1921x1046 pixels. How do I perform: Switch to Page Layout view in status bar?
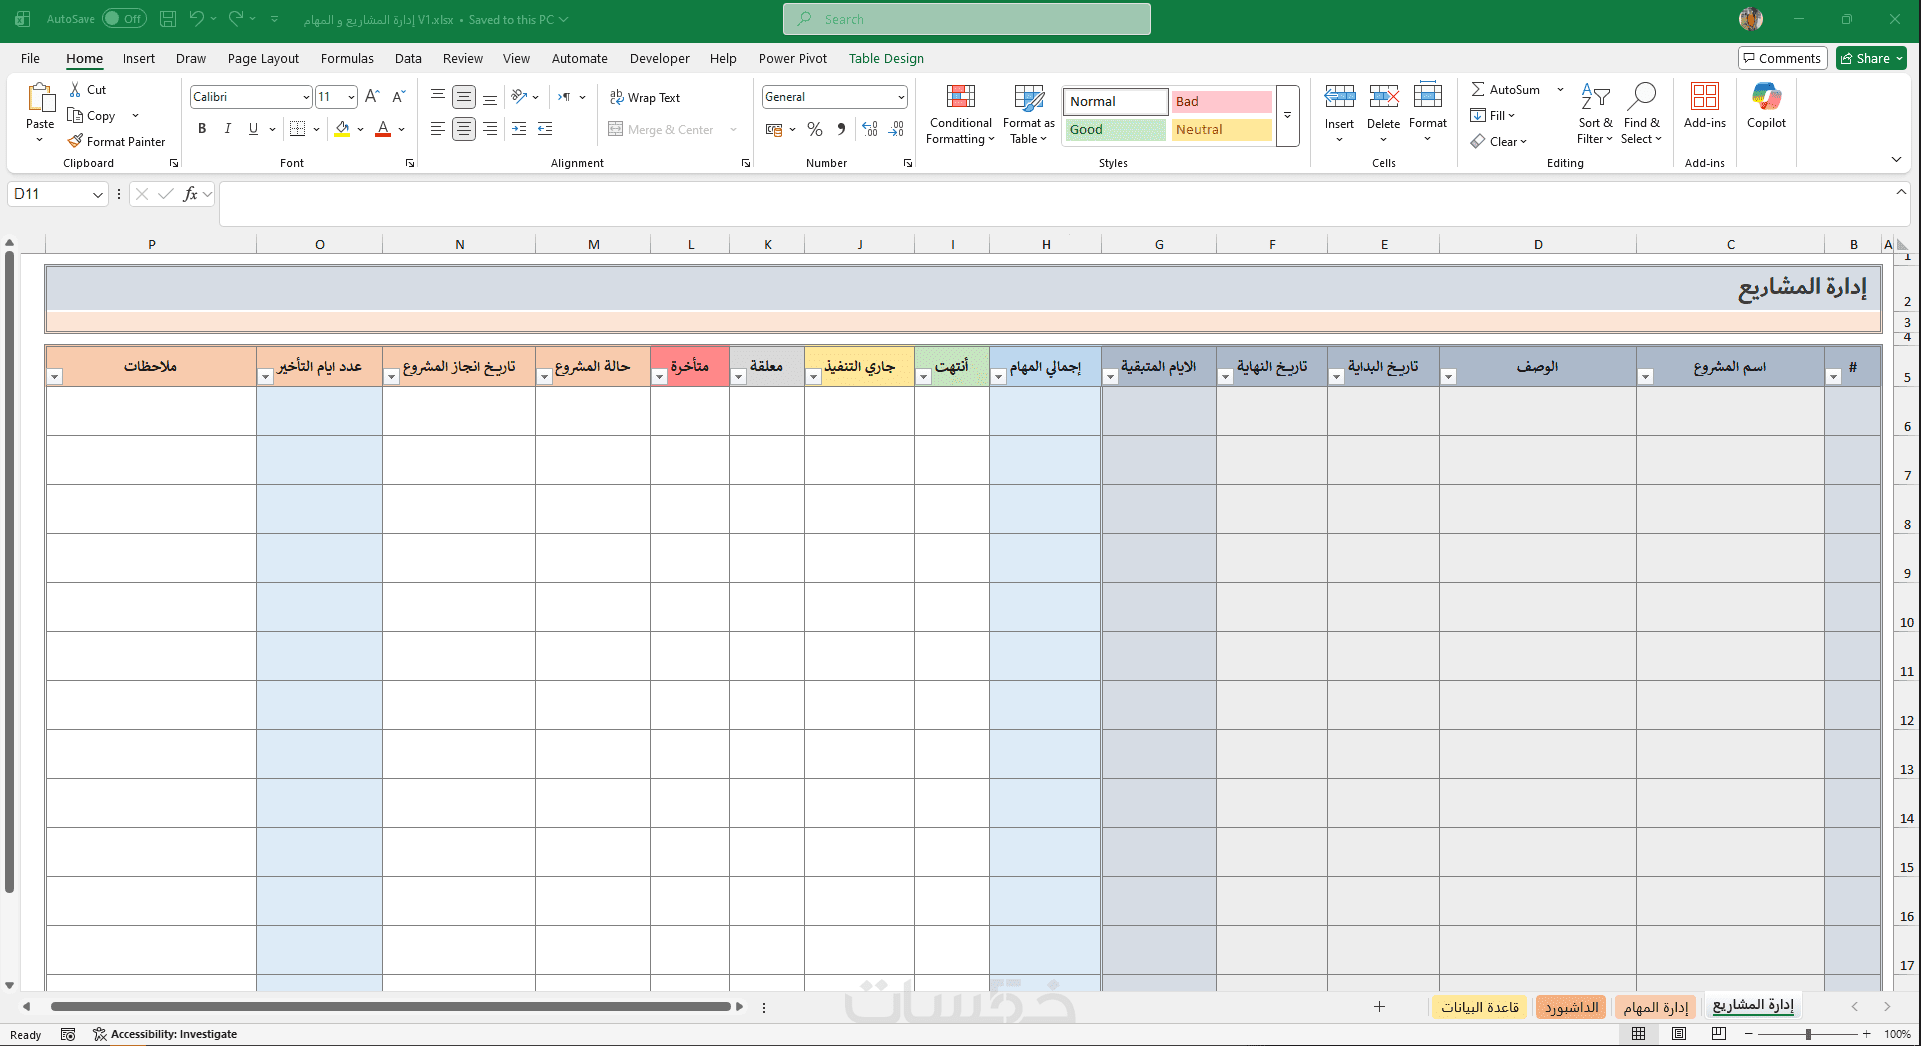click(x=1679, y=1033)
